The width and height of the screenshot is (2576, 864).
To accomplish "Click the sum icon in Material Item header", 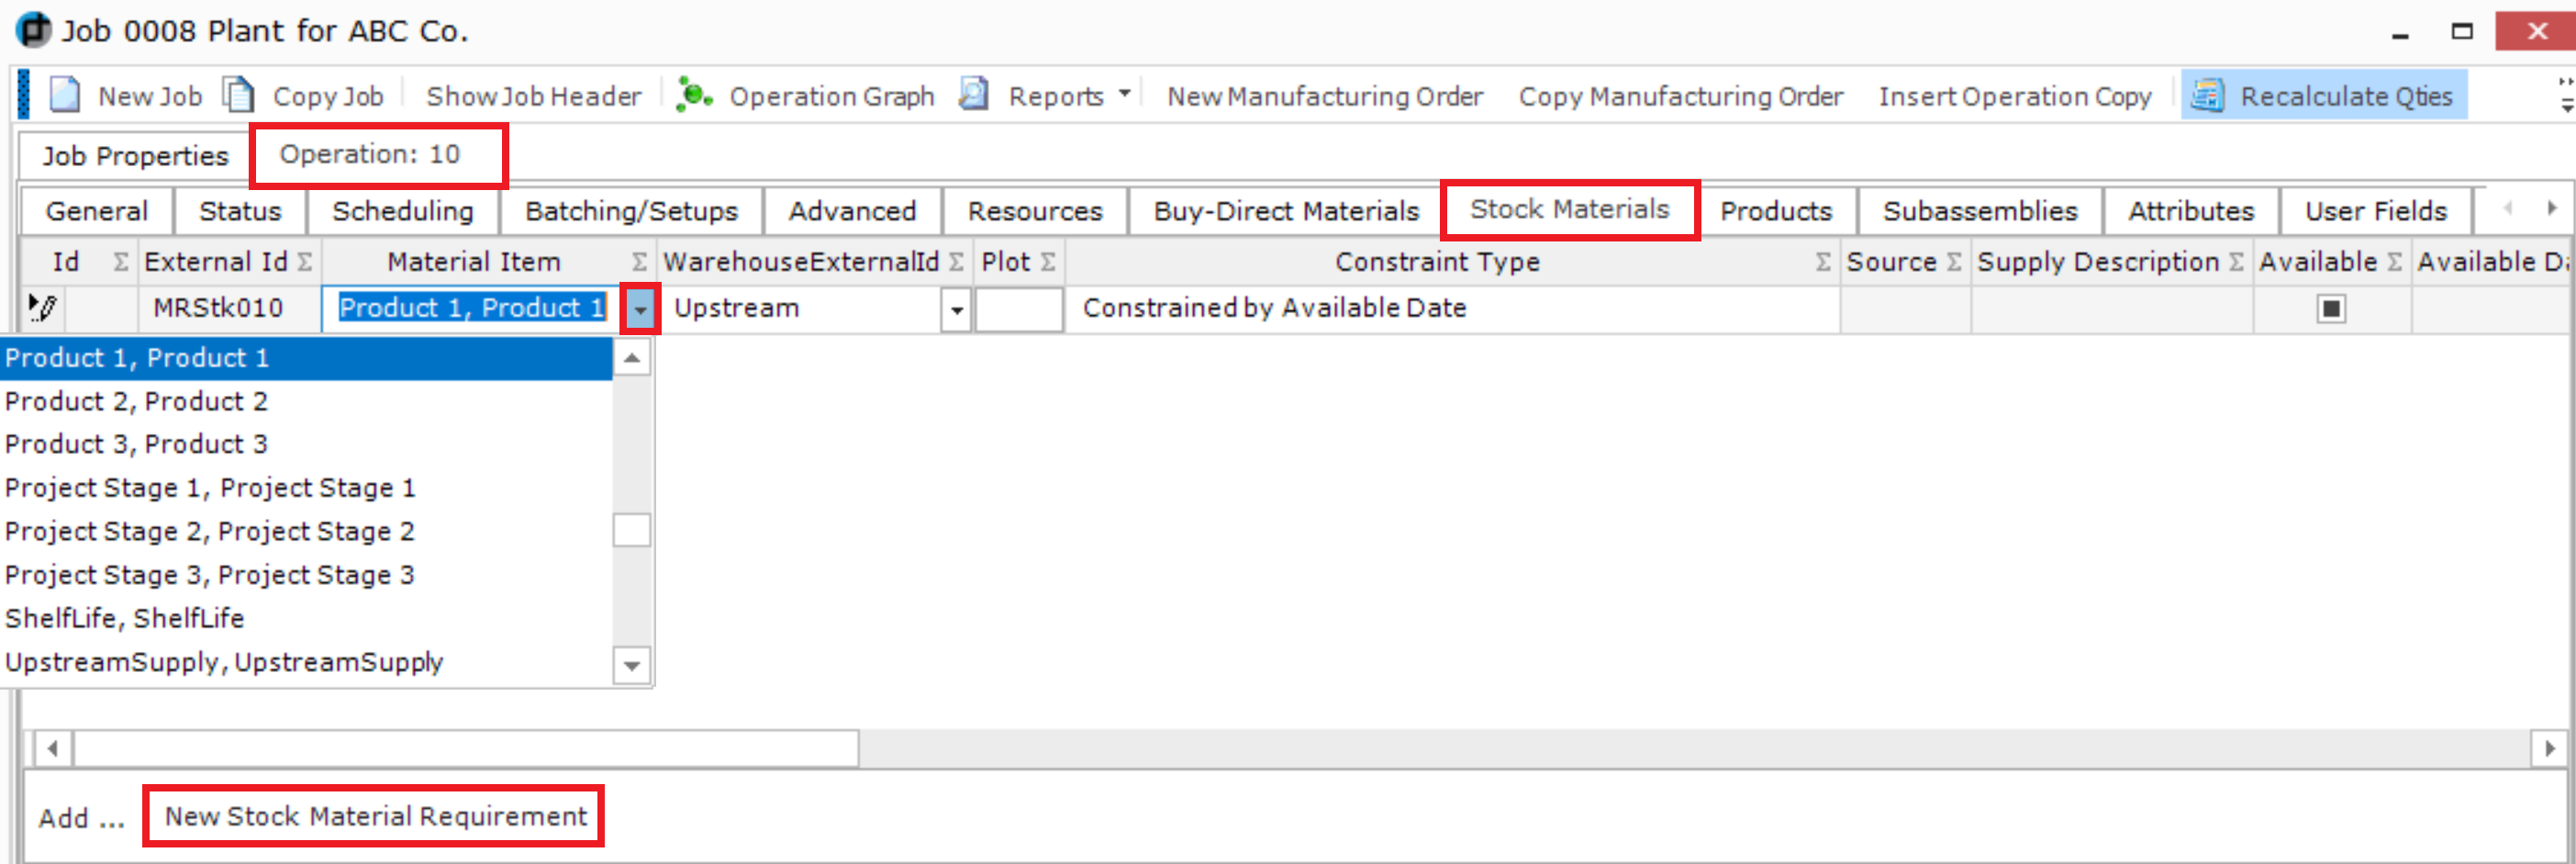I will point(639,262).
